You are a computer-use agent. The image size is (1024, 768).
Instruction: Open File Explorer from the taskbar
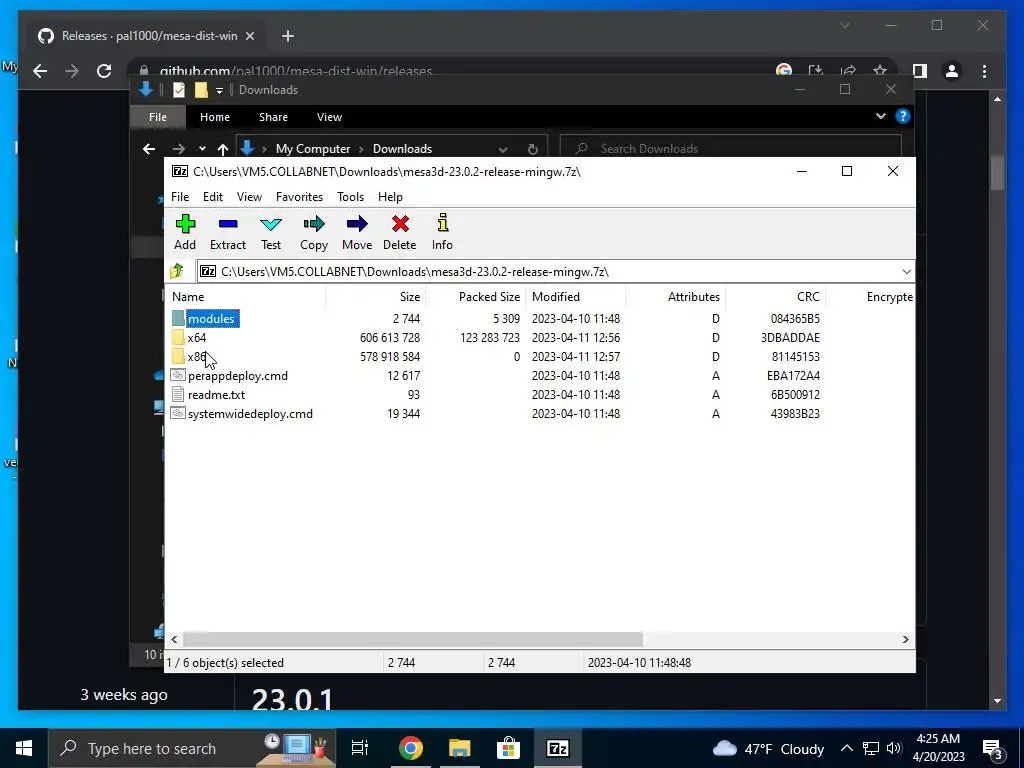(460, 748)
